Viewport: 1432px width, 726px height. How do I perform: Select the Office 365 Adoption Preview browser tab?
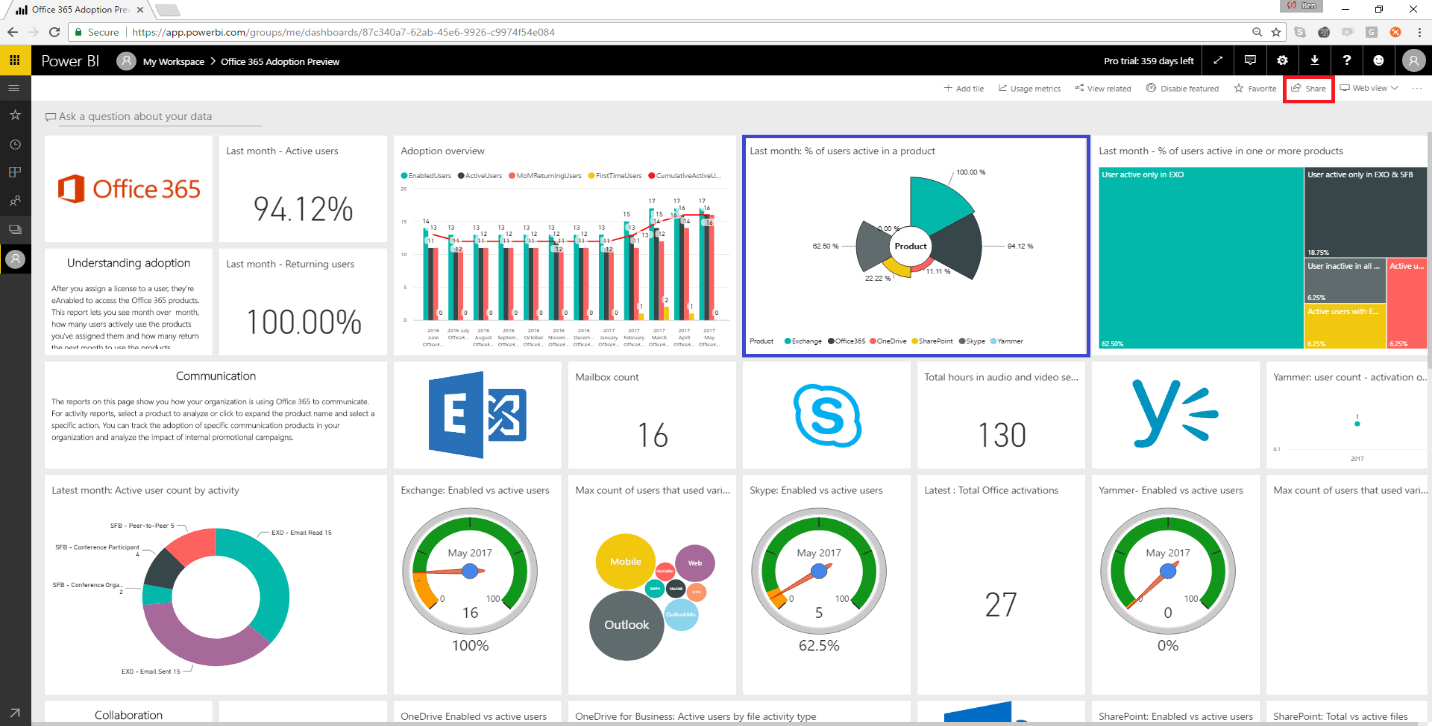pos(76,9)
